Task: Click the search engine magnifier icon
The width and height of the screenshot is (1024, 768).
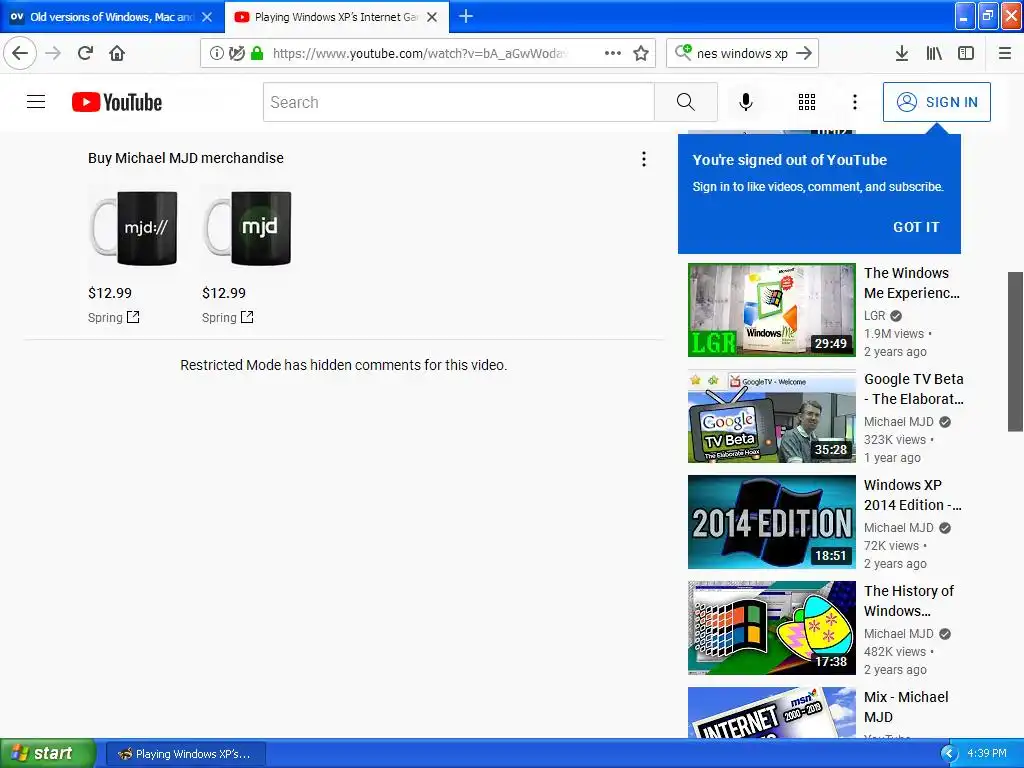Action: 682,52
